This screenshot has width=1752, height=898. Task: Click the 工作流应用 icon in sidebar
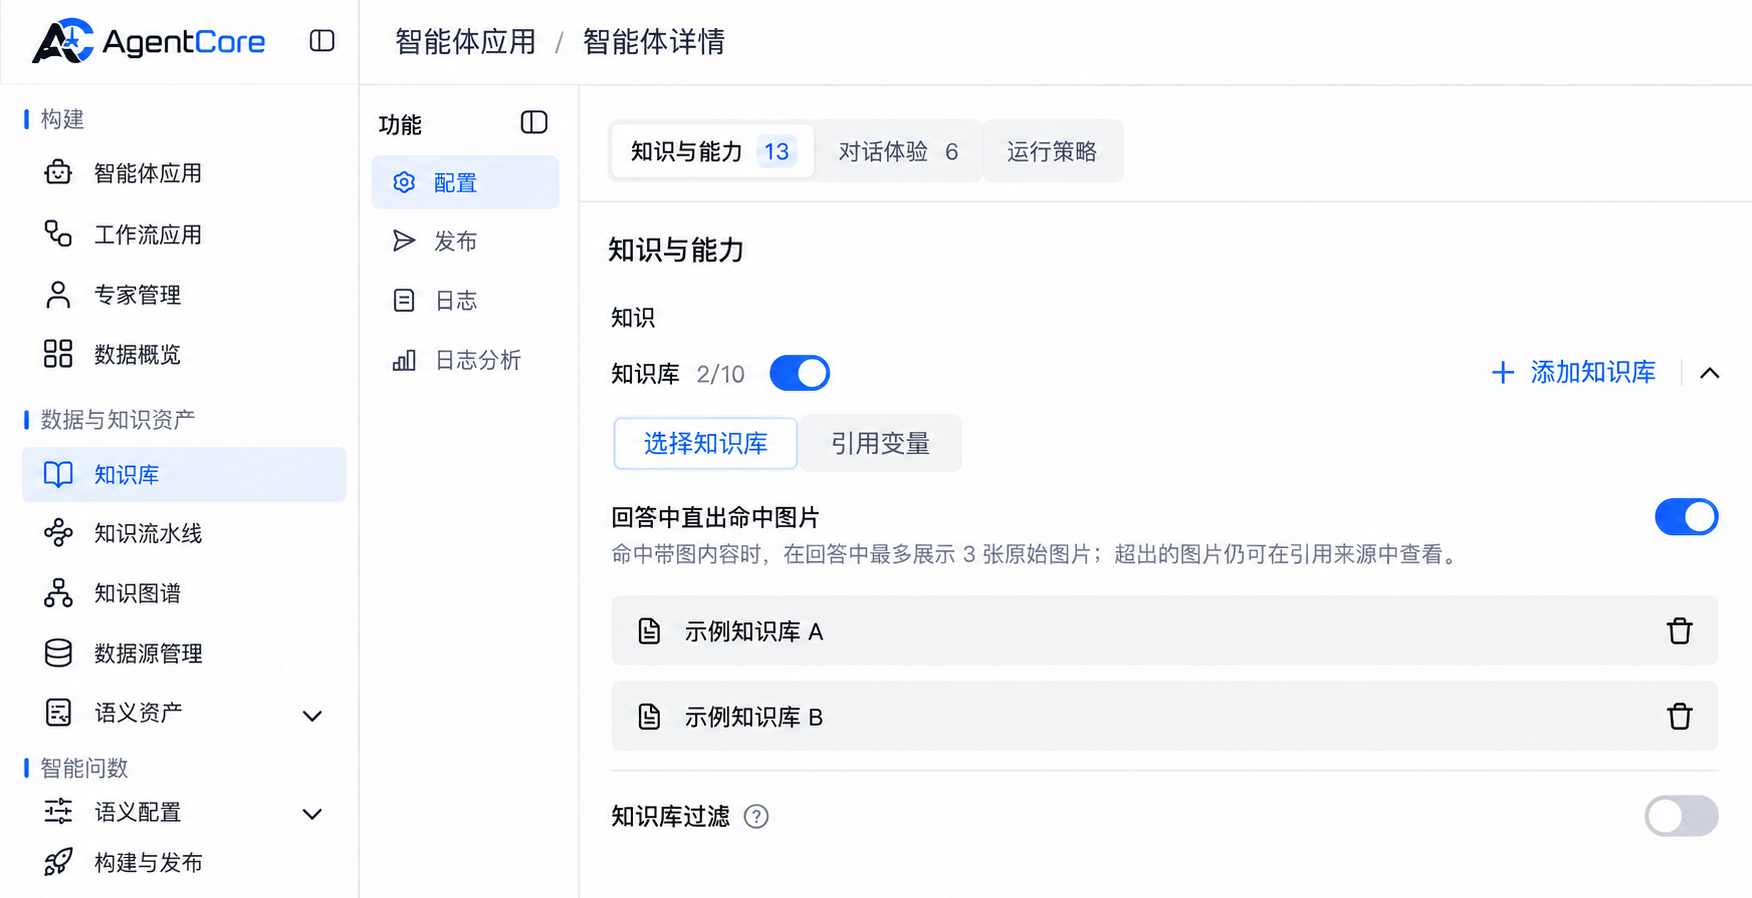tap(58, 234)
